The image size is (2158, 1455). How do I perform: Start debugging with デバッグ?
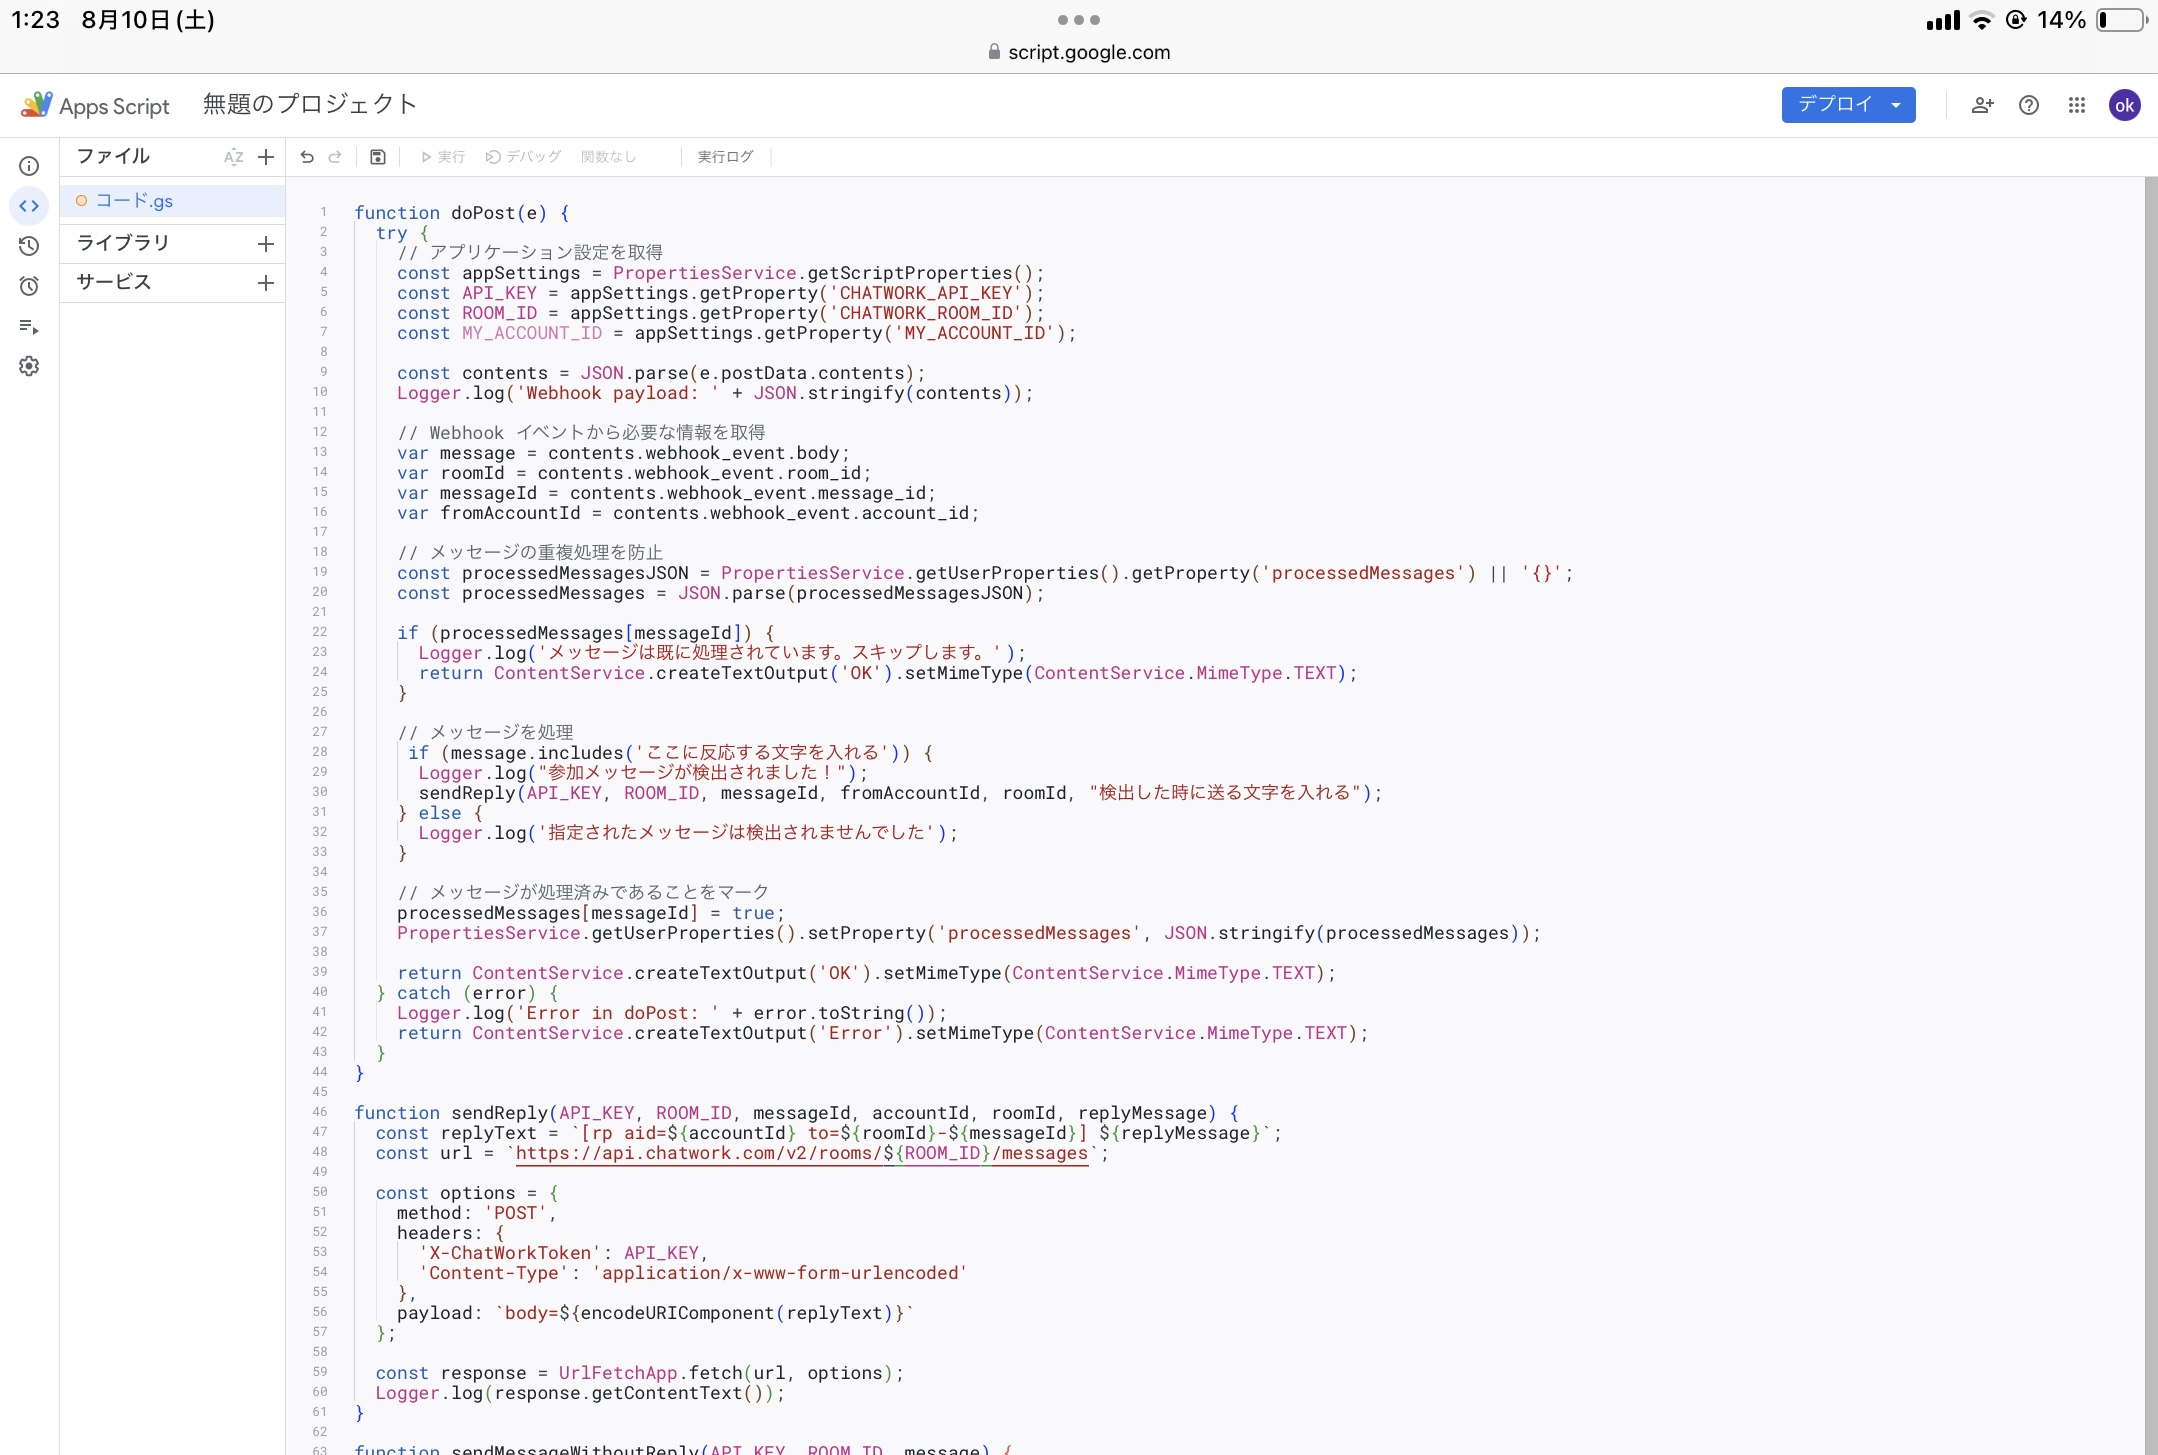[523, 157]
